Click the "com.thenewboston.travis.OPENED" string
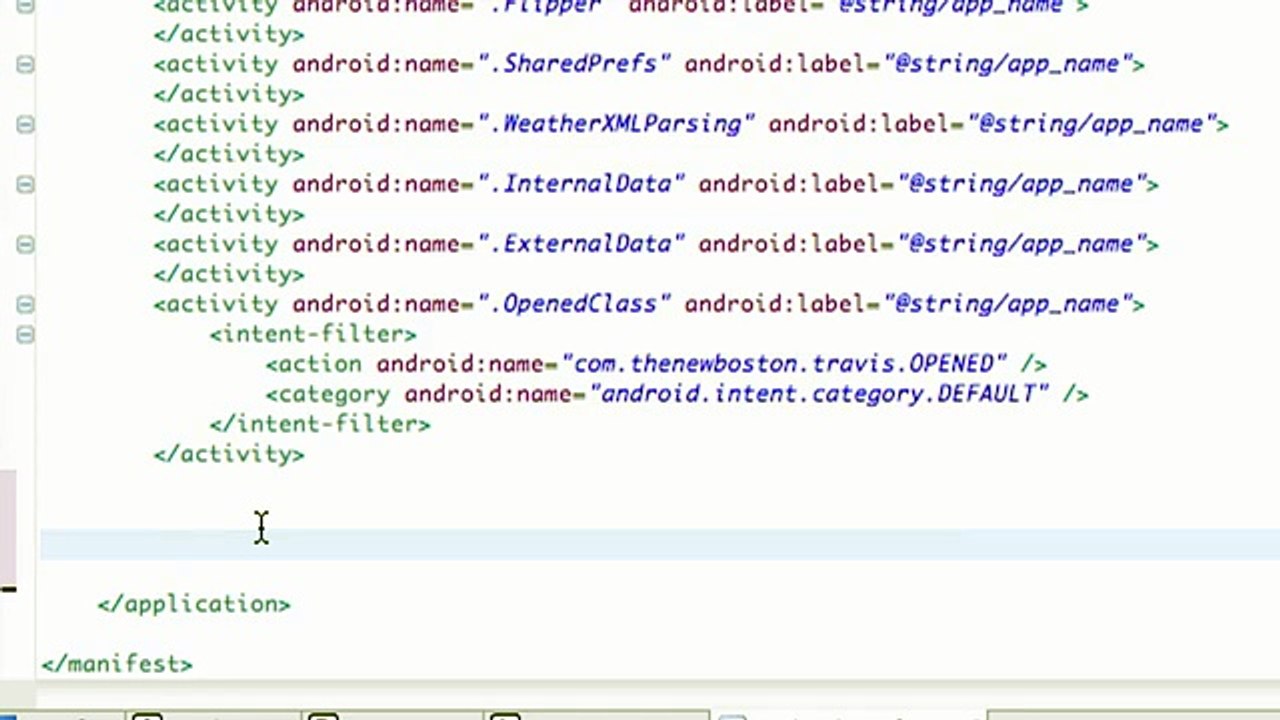 785,364
